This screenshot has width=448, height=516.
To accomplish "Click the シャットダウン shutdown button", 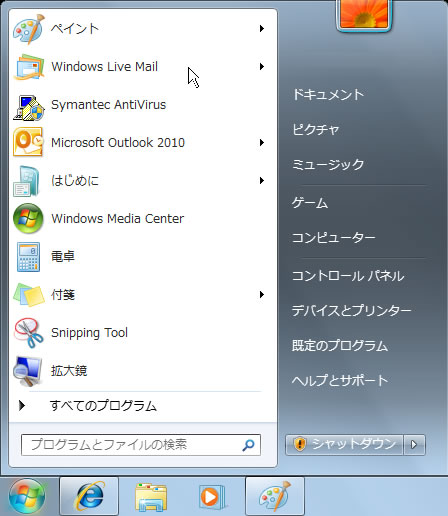I will 344,445.
